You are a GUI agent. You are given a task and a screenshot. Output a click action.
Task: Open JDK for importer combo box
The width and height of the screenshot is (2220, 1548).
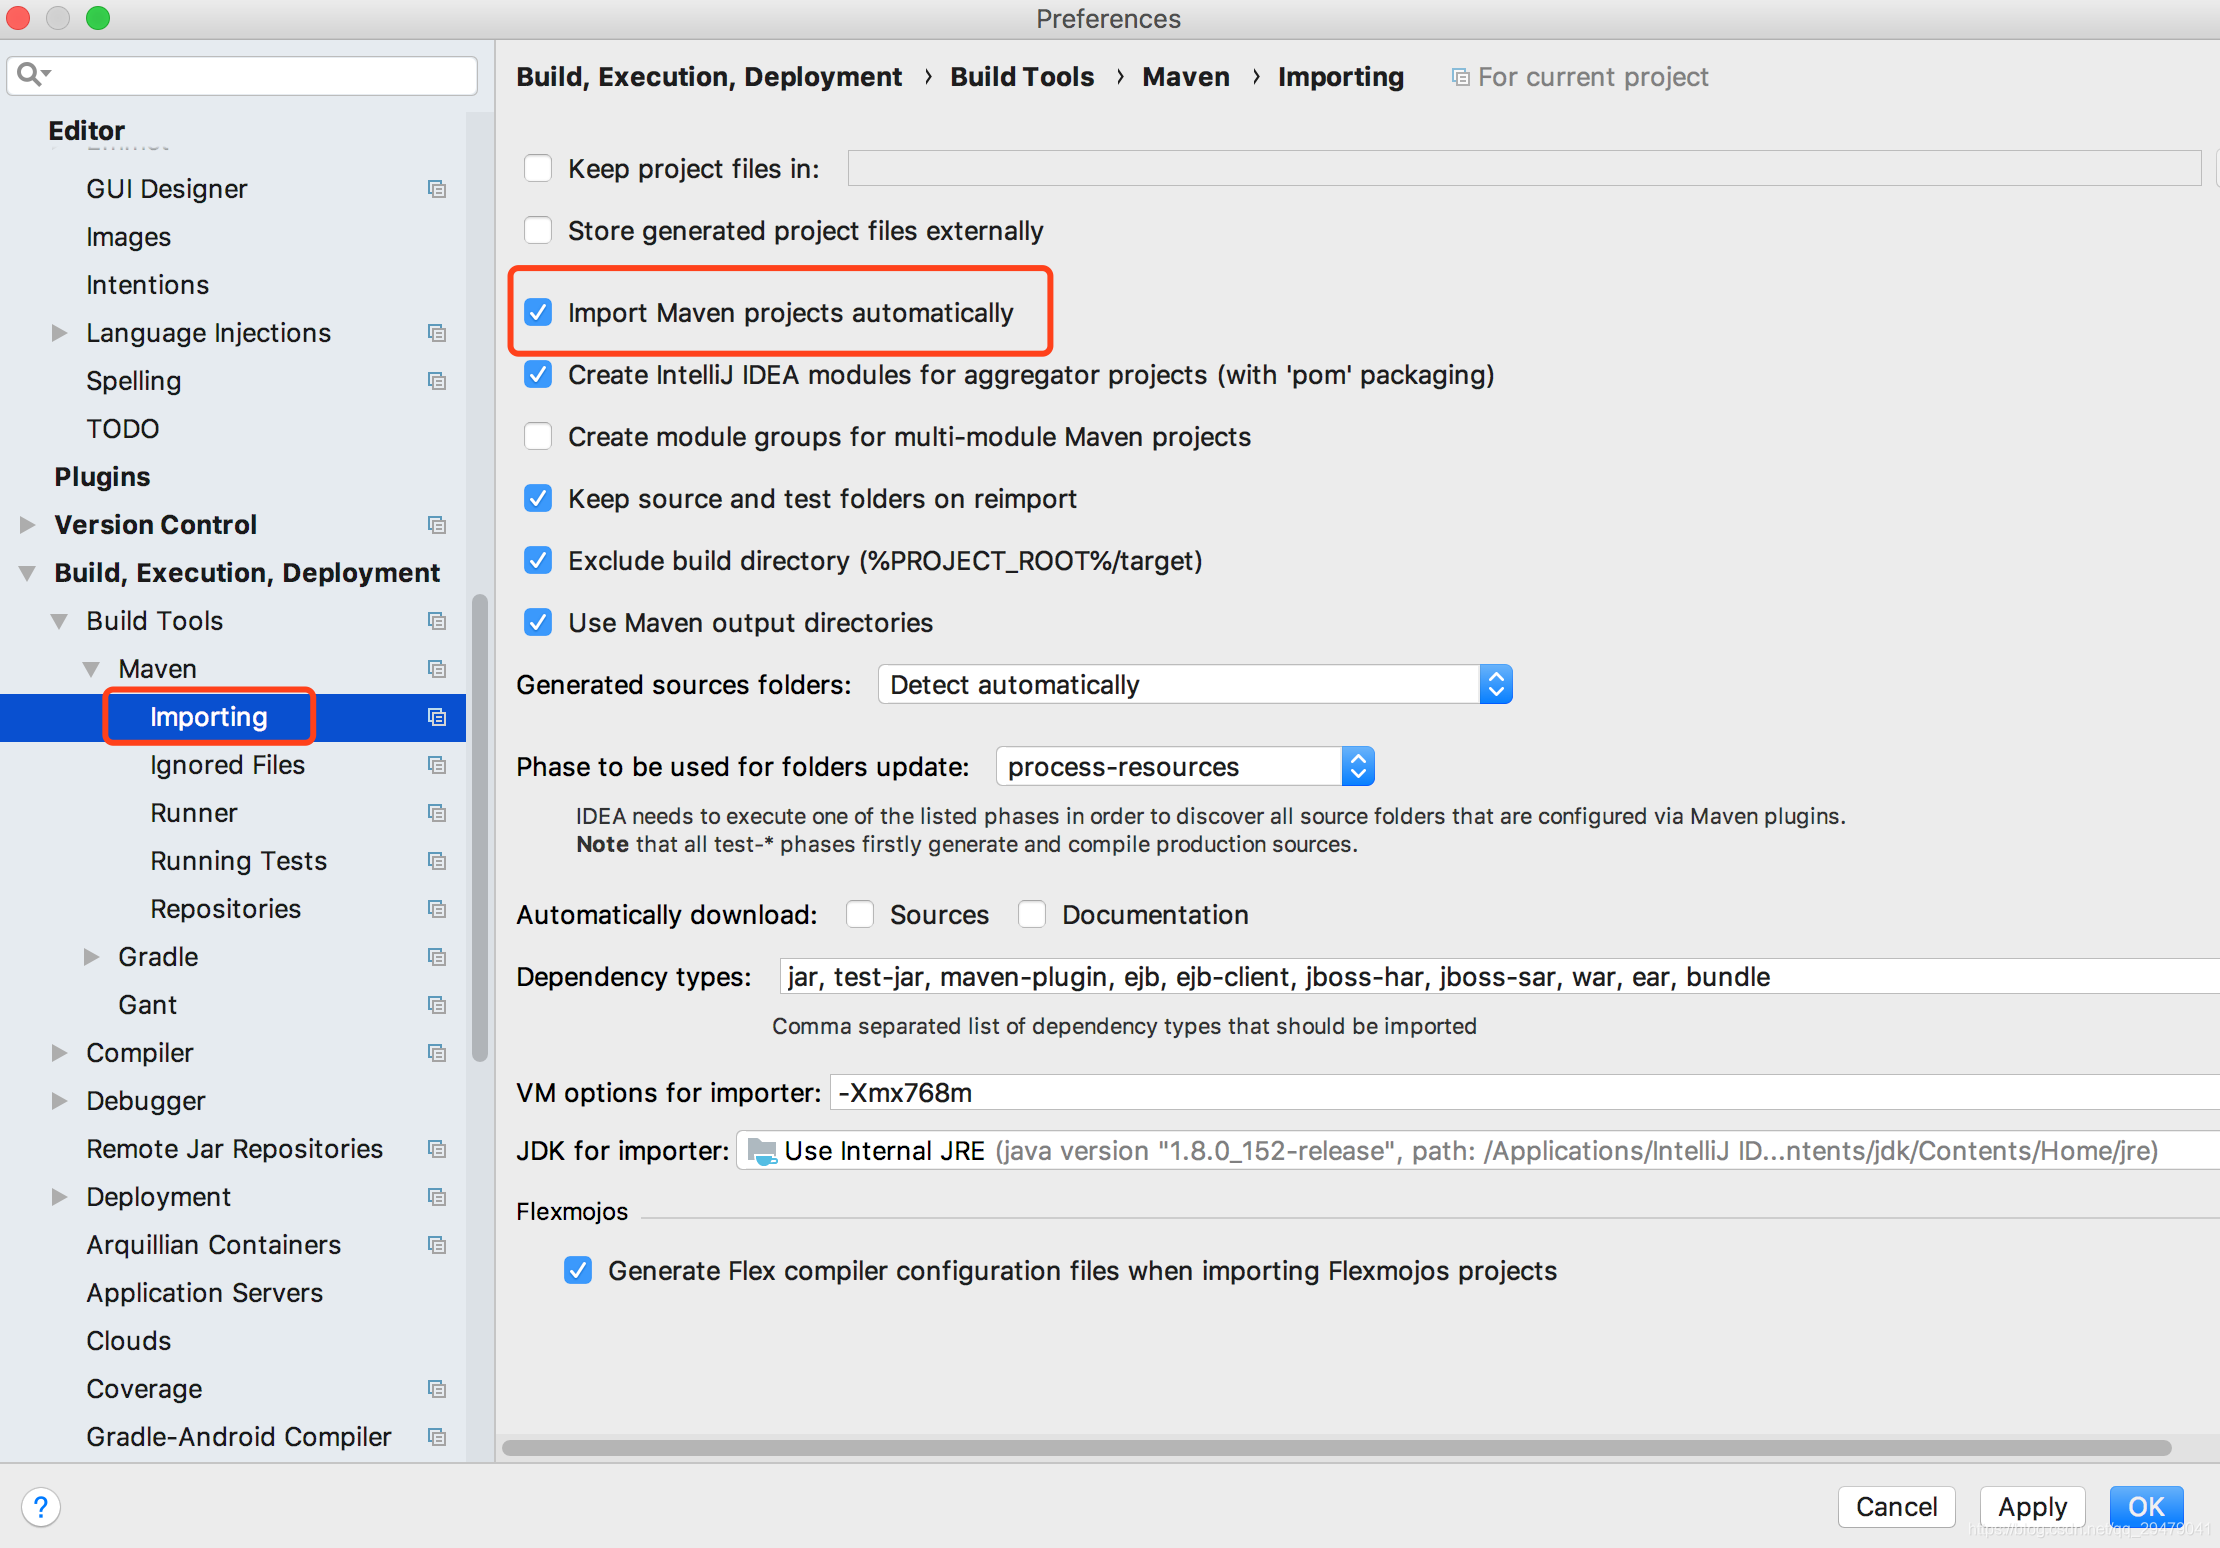tap(1478, 1150)
